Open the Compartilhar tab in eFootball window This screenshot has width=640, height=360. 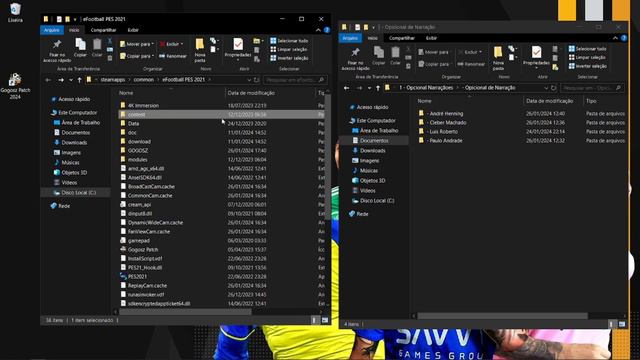click(x=103, y=30)
